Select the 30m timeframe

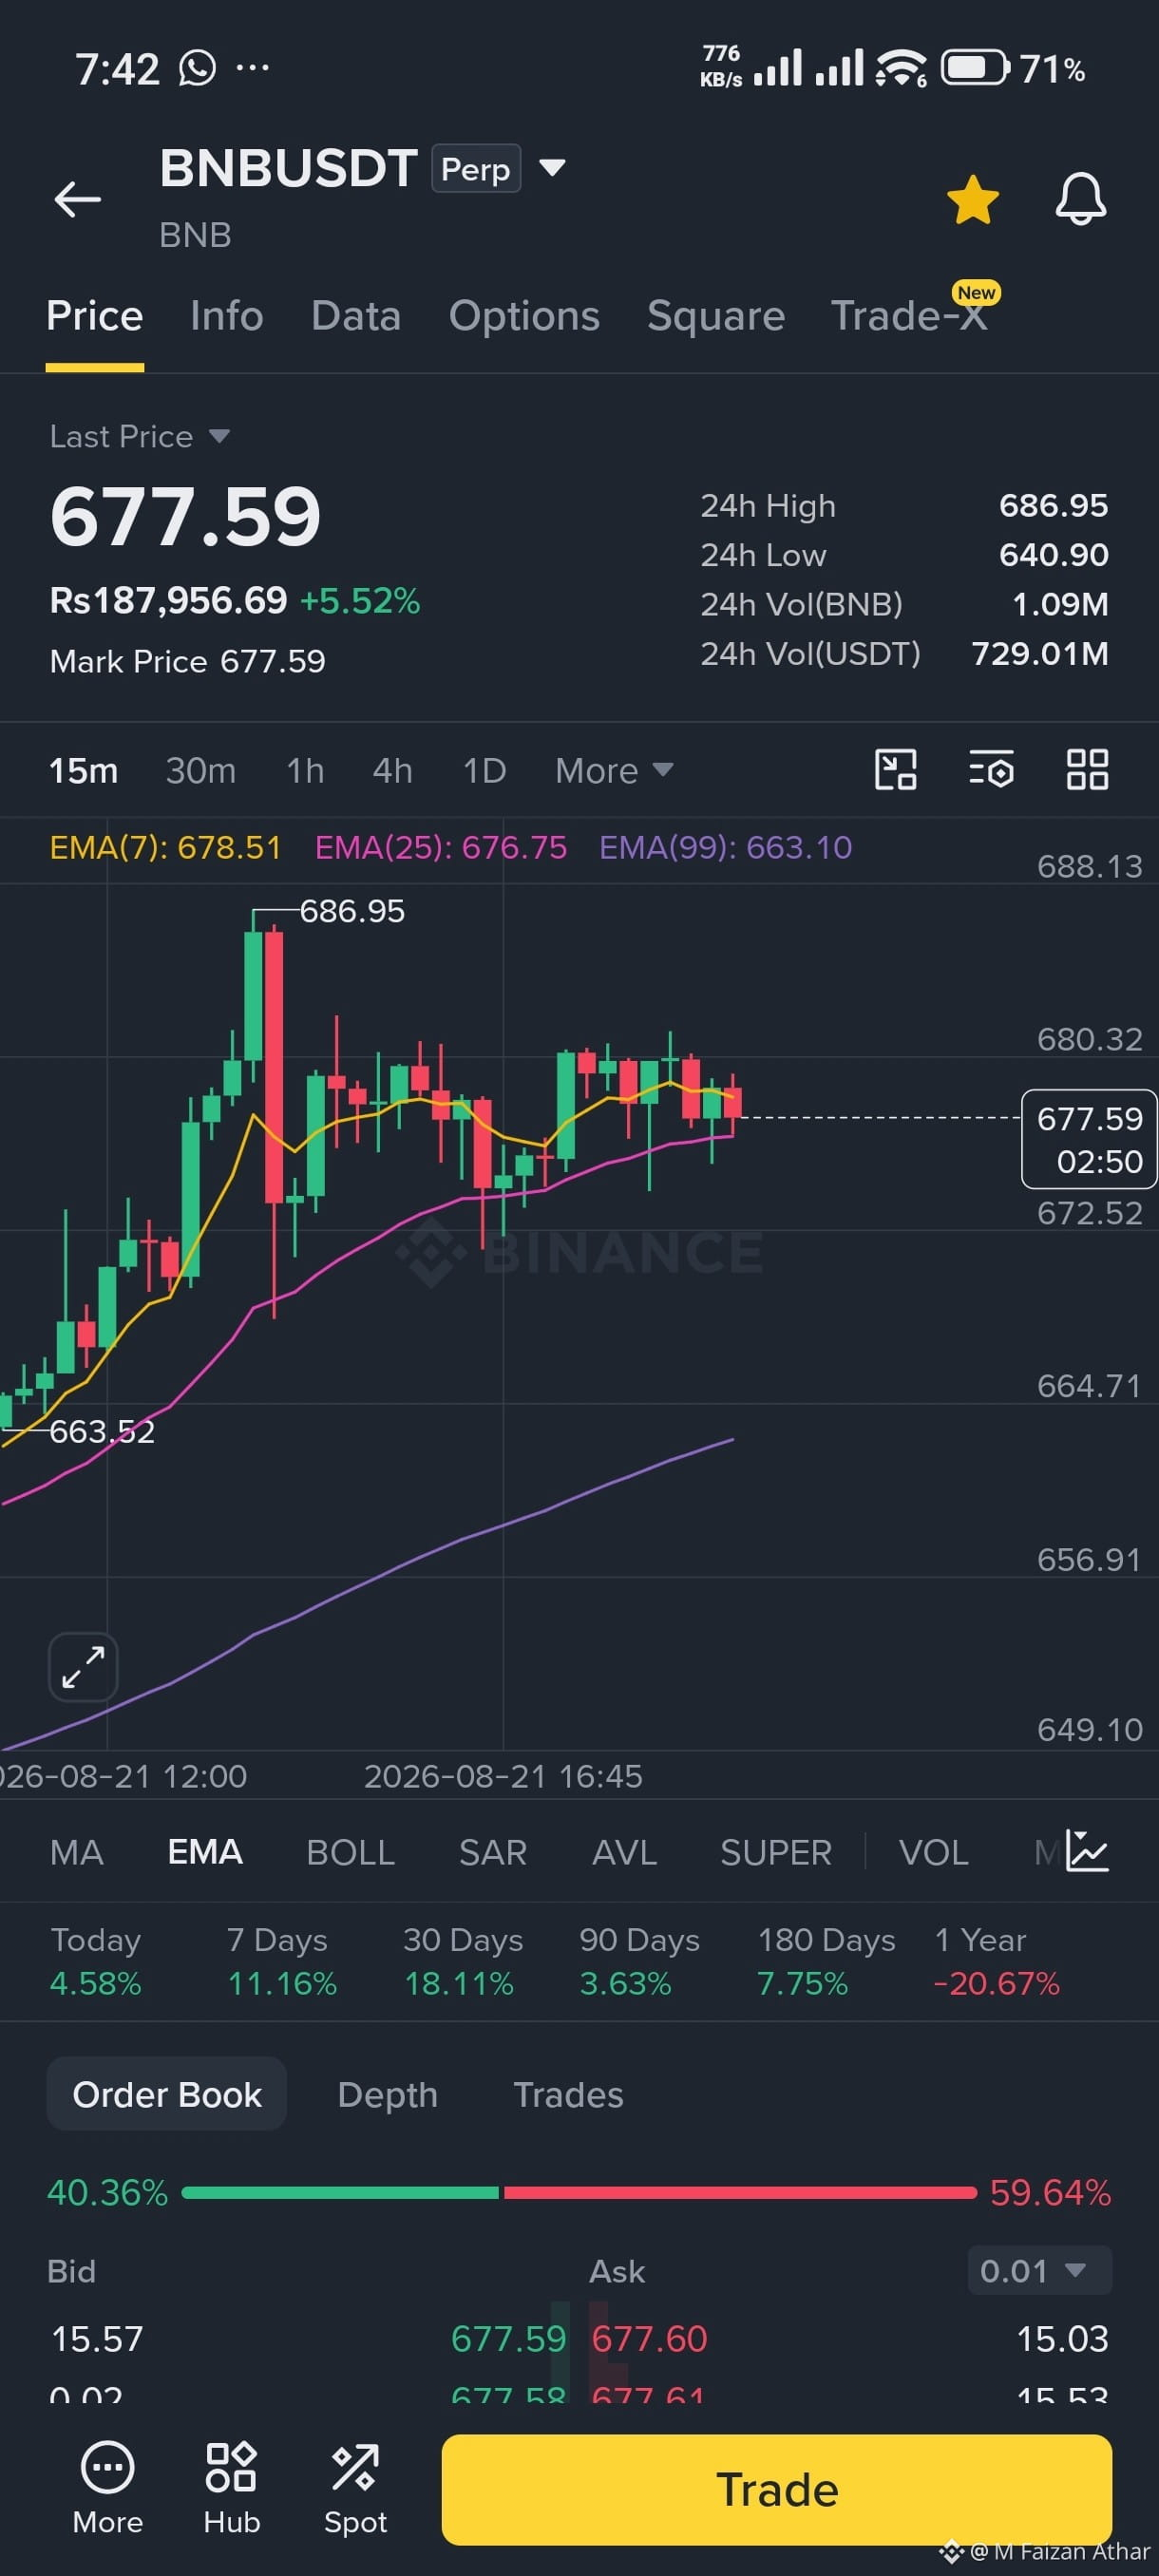coord(201,770)
